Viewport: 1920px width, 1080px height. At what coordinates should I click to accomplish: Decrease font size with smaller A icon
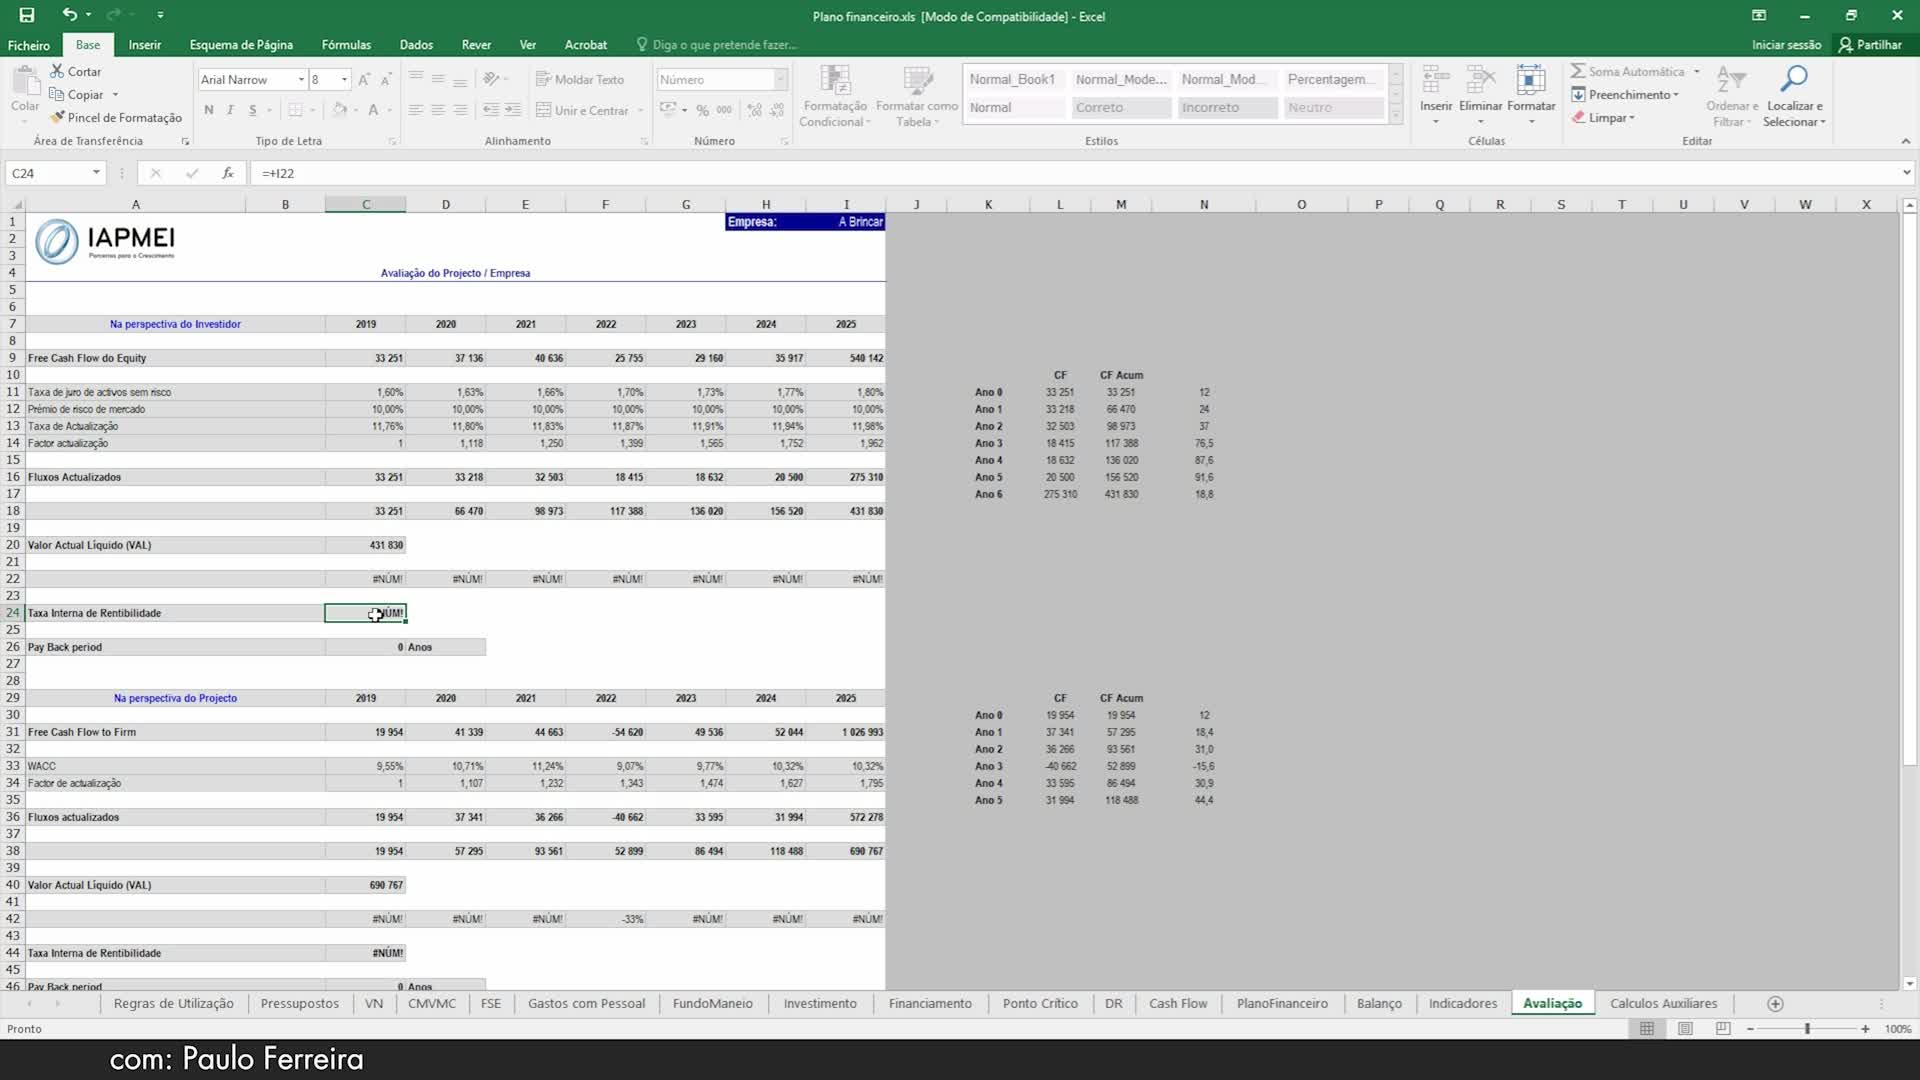point(386,79)
